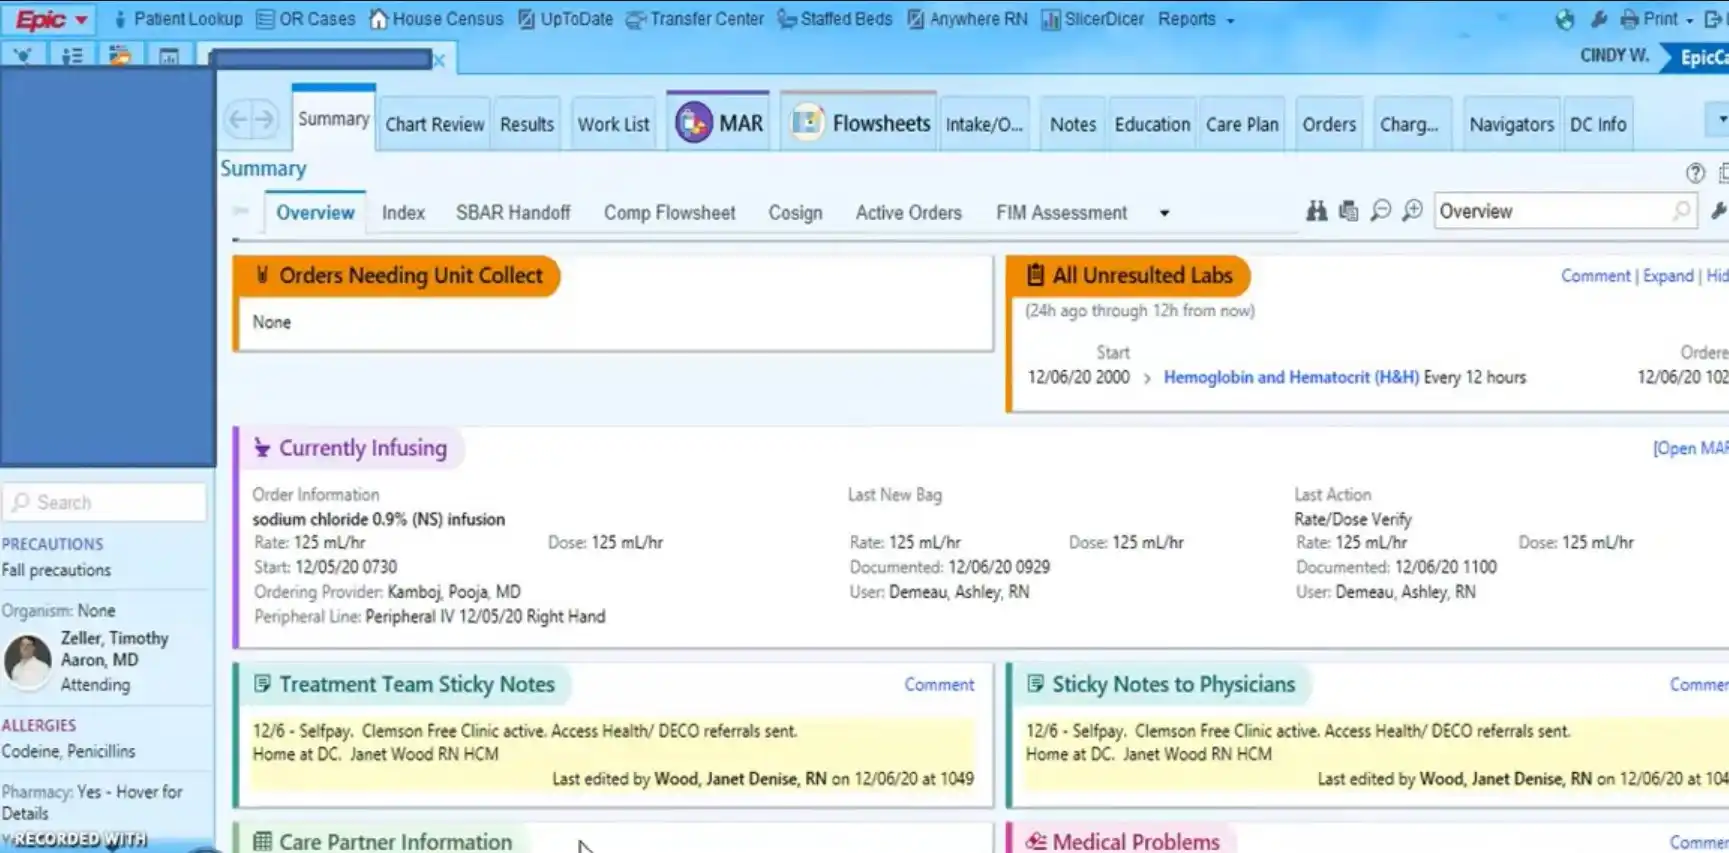Click the binoculars find icon

click(x=1316, y=211)
